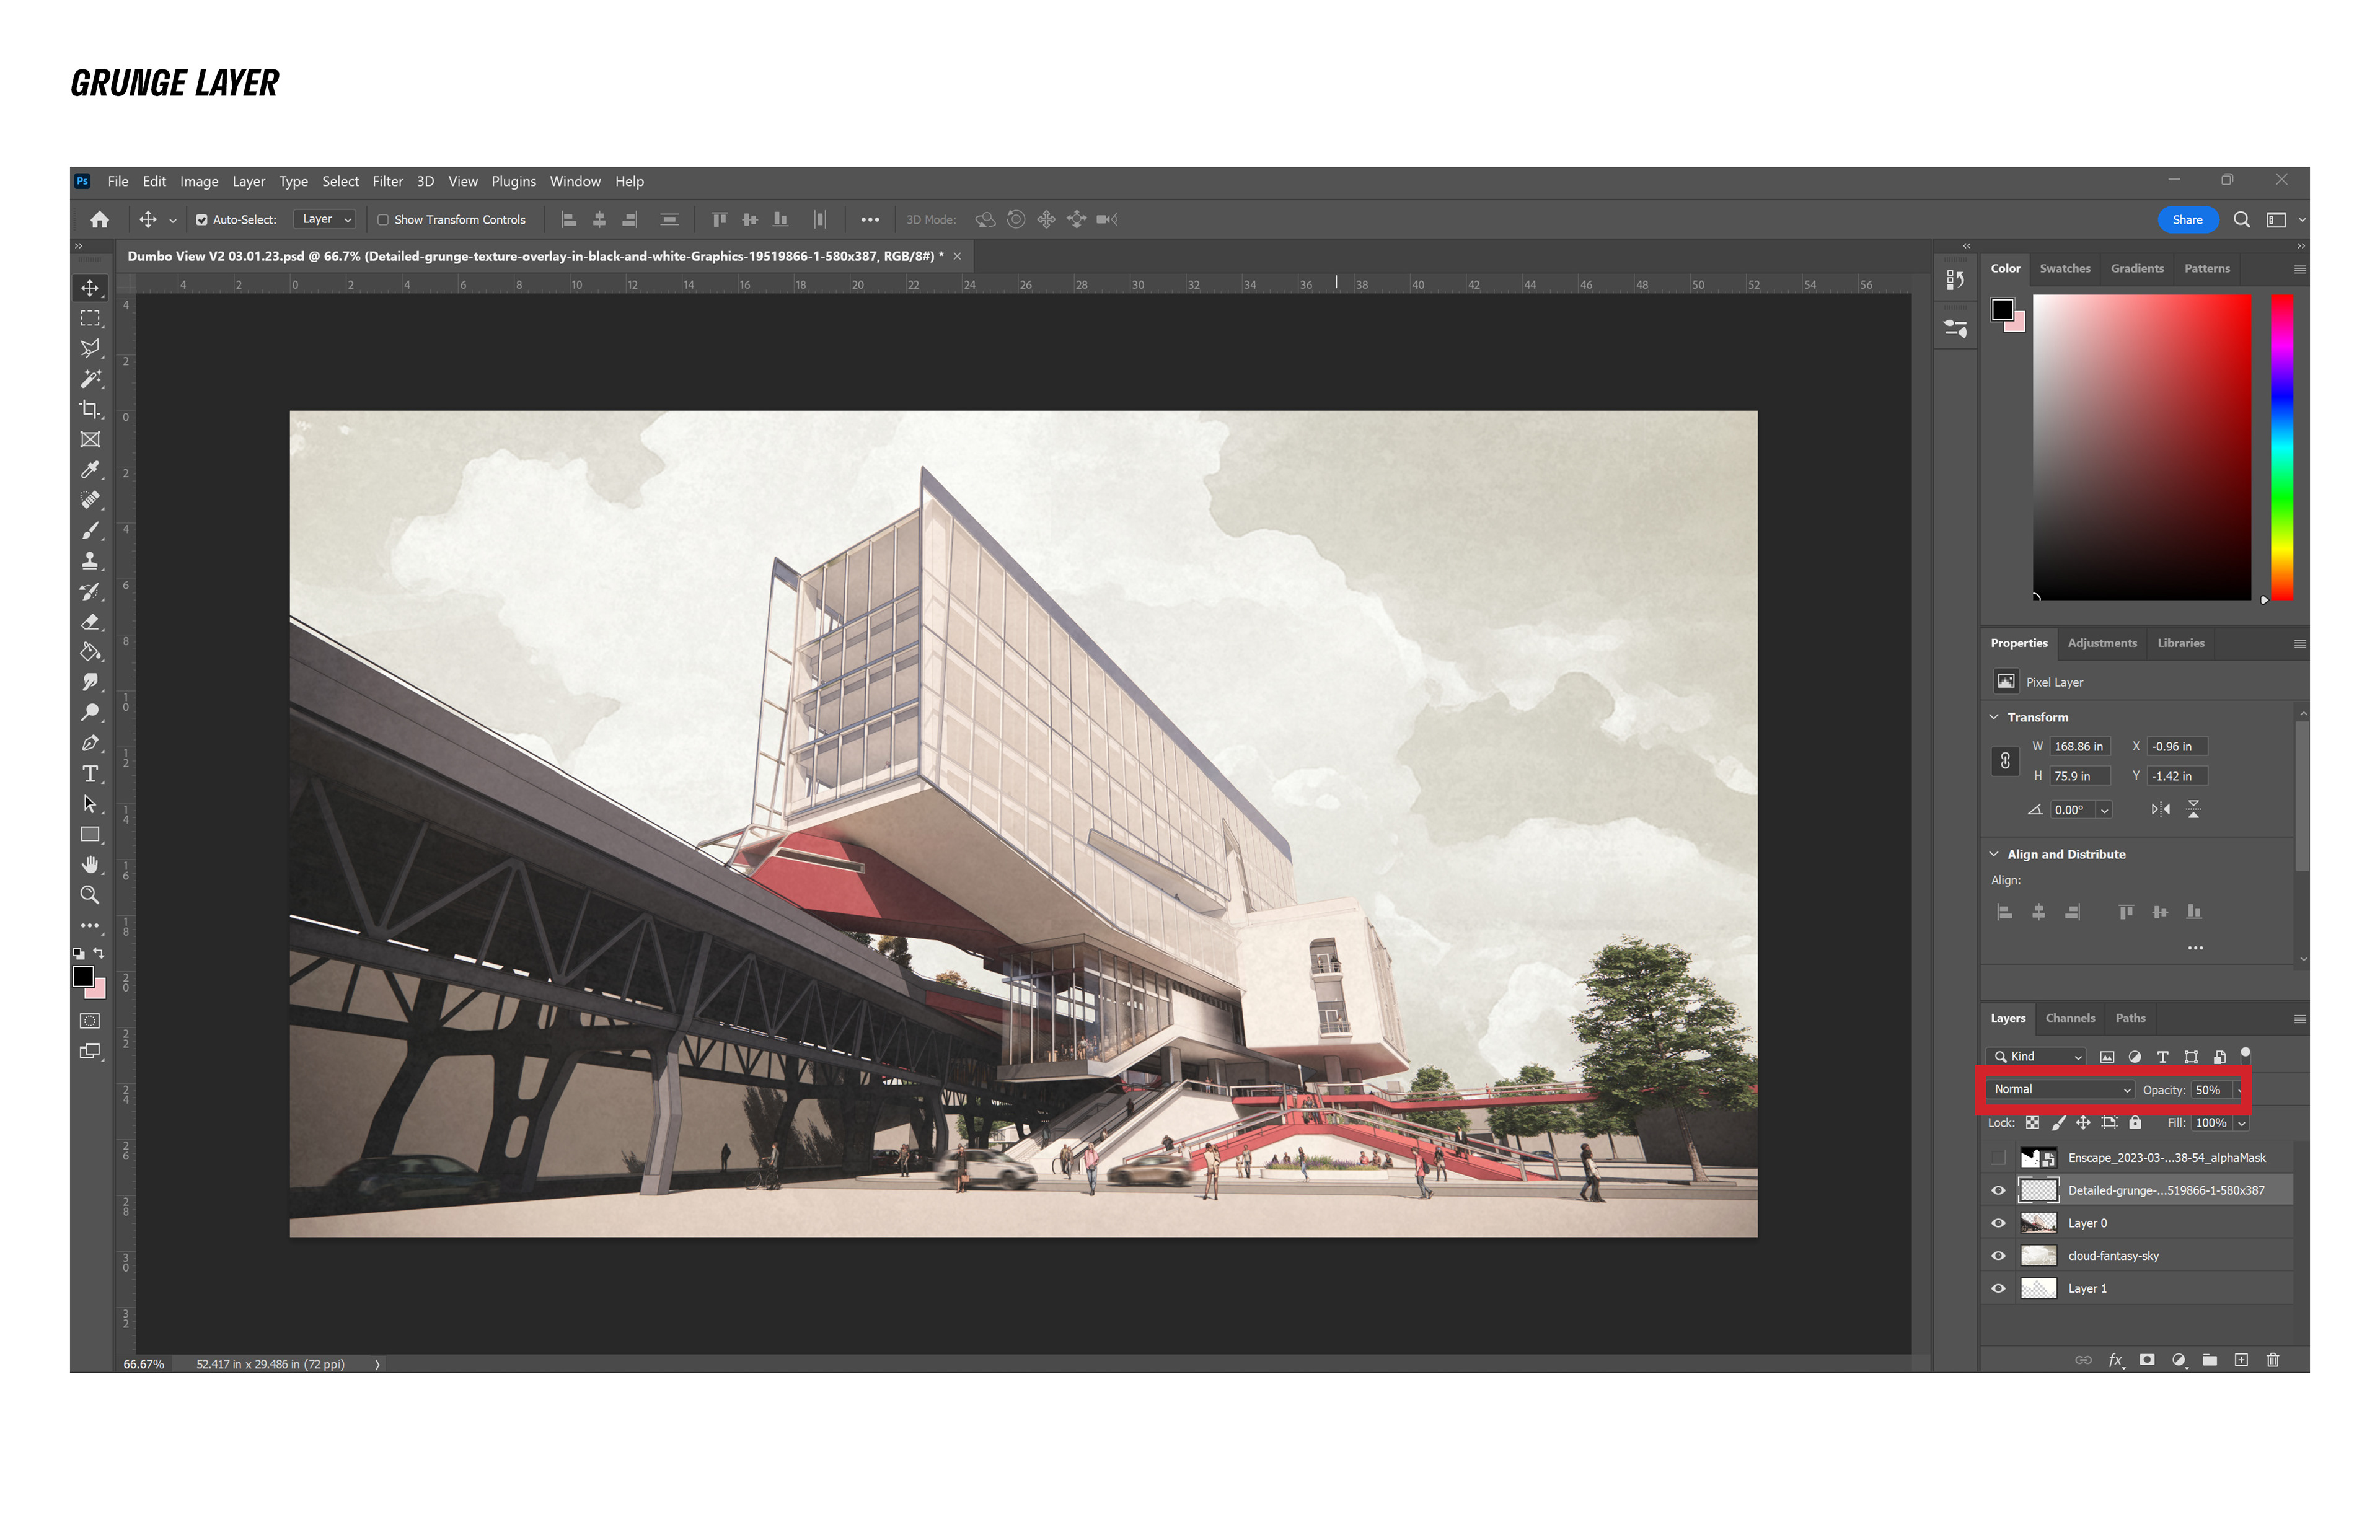The height and width of the screenshot is (1540, 2380).
Task: Open the Normal blend mode dropdown
Action: tap(2060, 1090)
